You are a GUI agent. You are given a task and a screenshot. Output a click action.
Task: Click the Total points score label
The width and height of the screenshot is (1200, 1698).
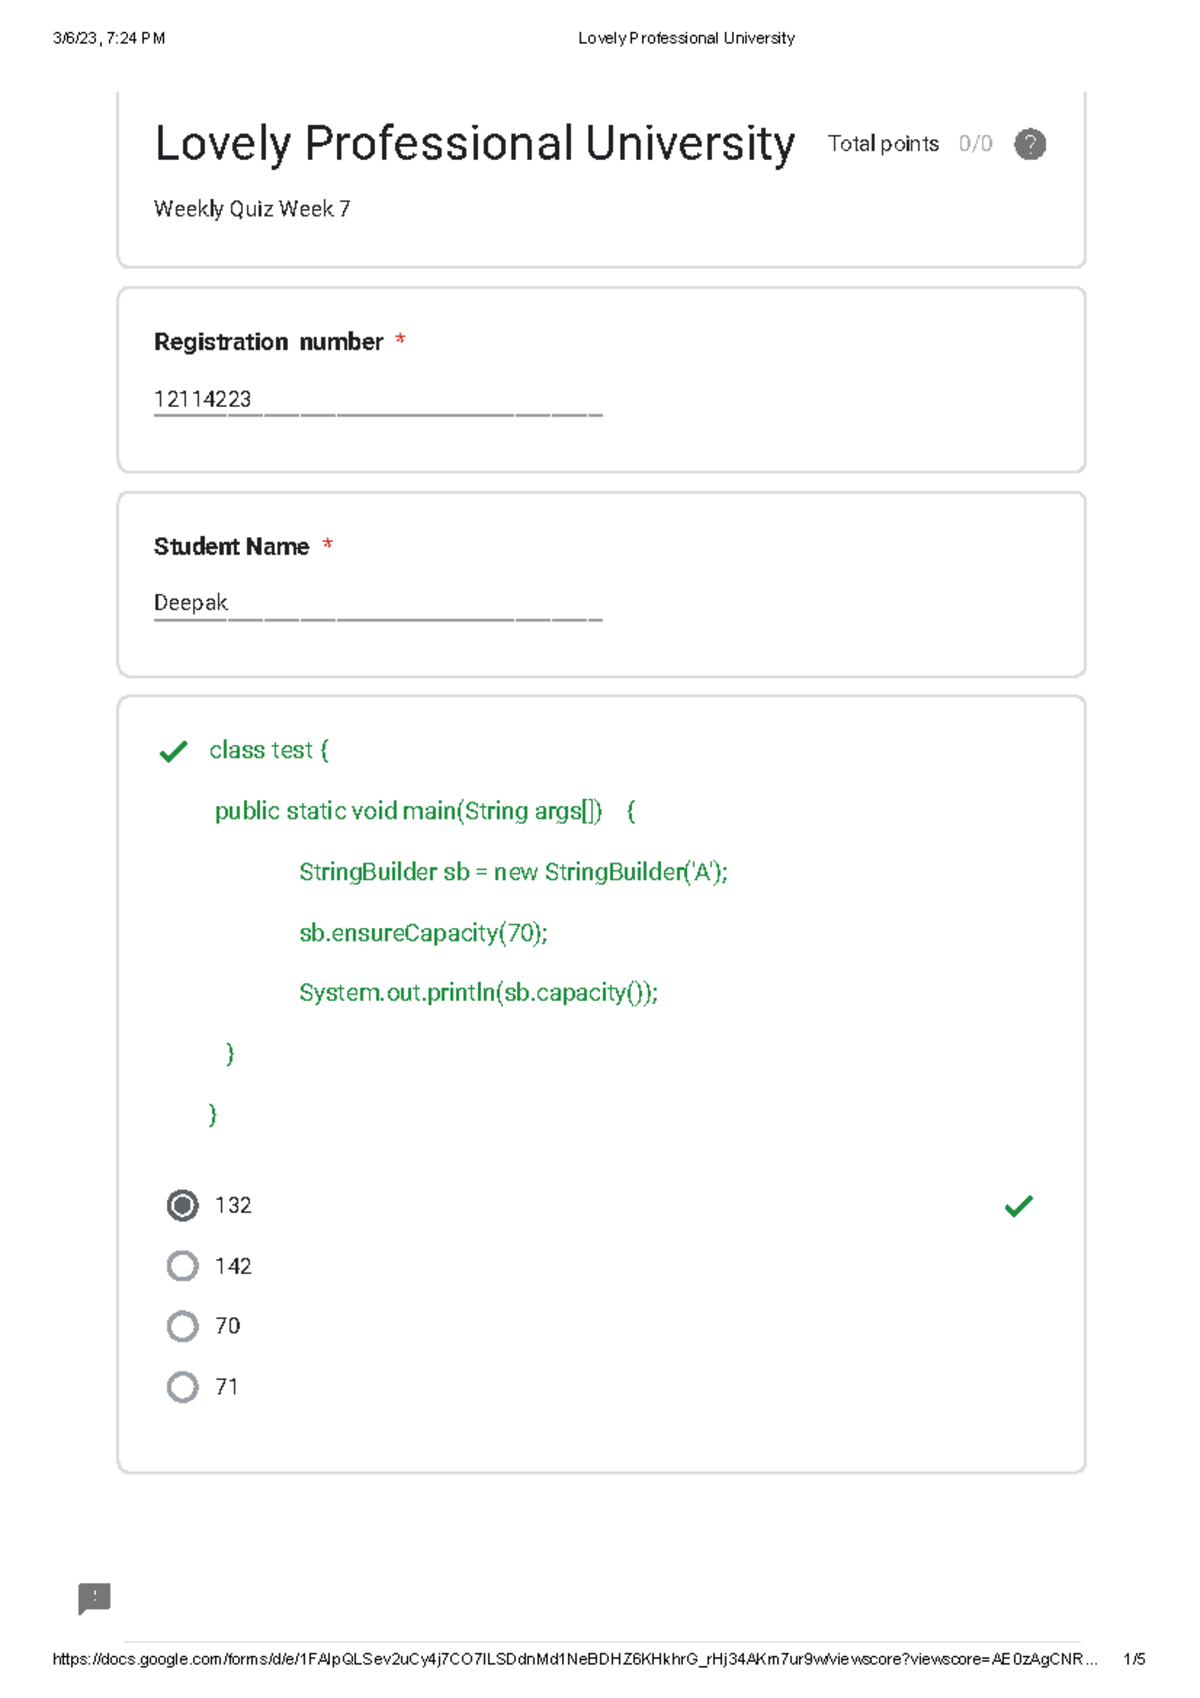pos(909,144)
